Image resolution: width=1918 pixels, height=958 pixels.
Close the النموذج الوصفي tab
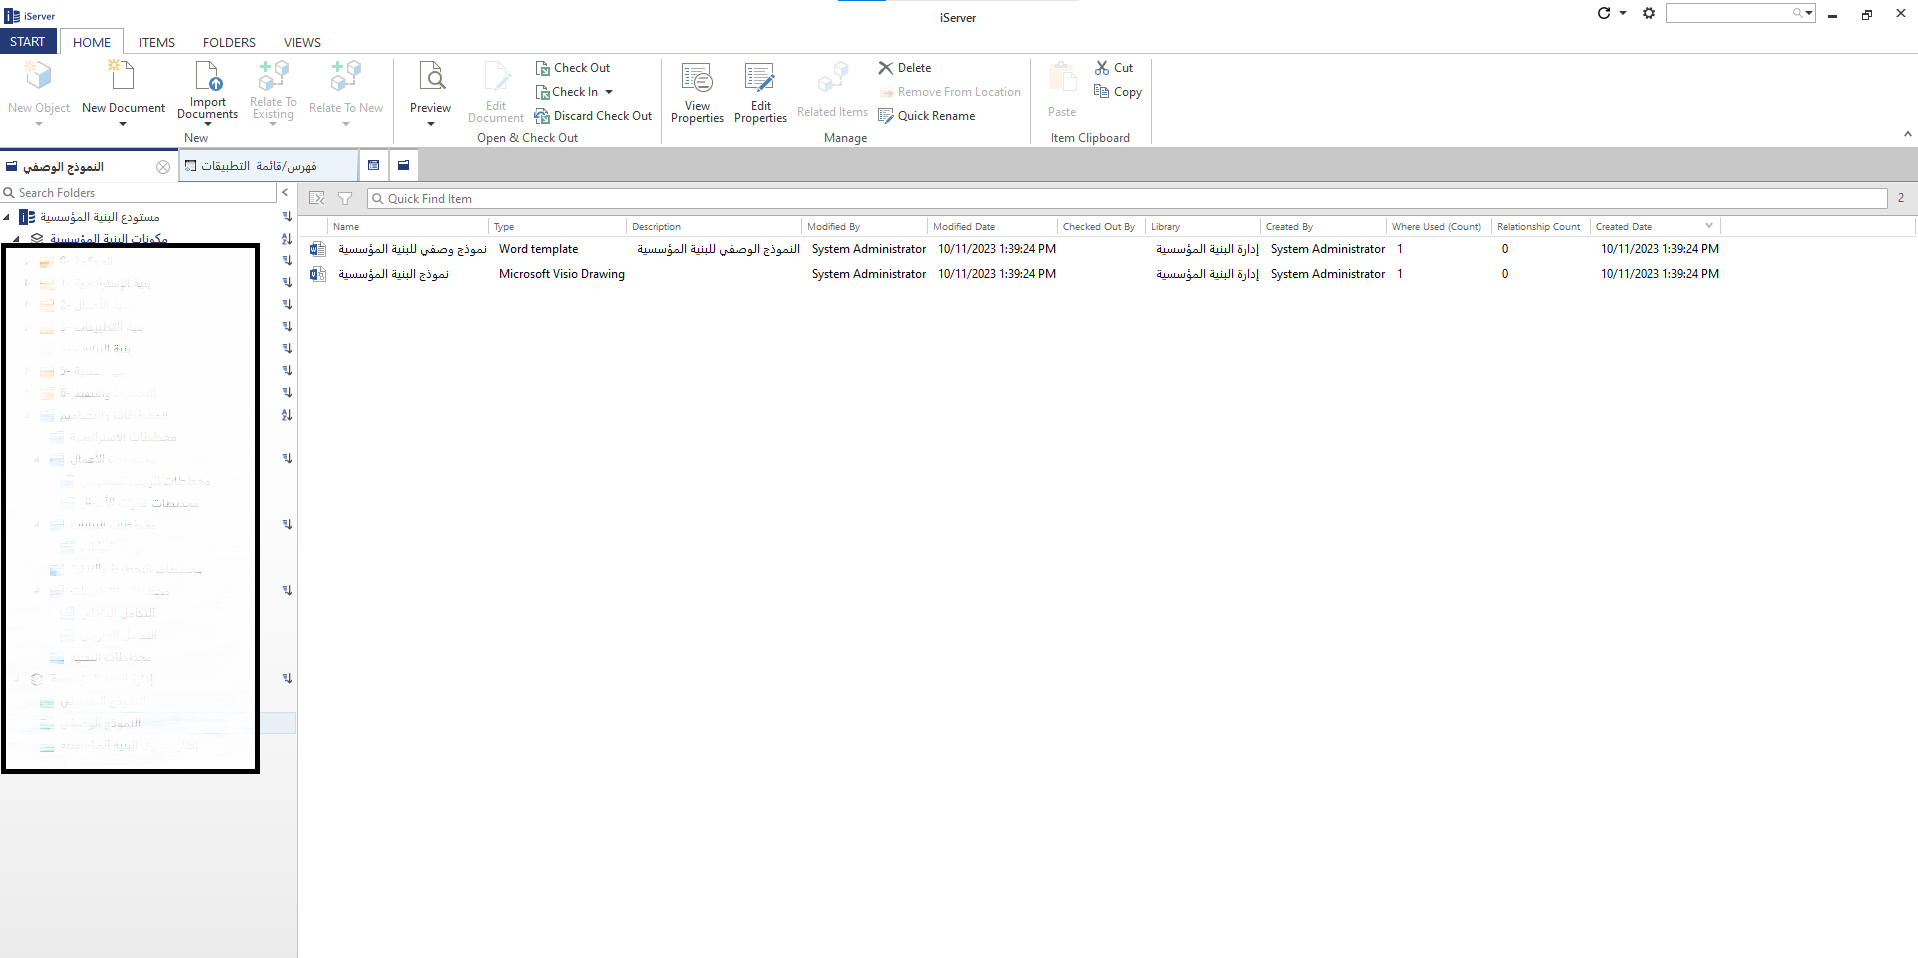coord(163,167)
